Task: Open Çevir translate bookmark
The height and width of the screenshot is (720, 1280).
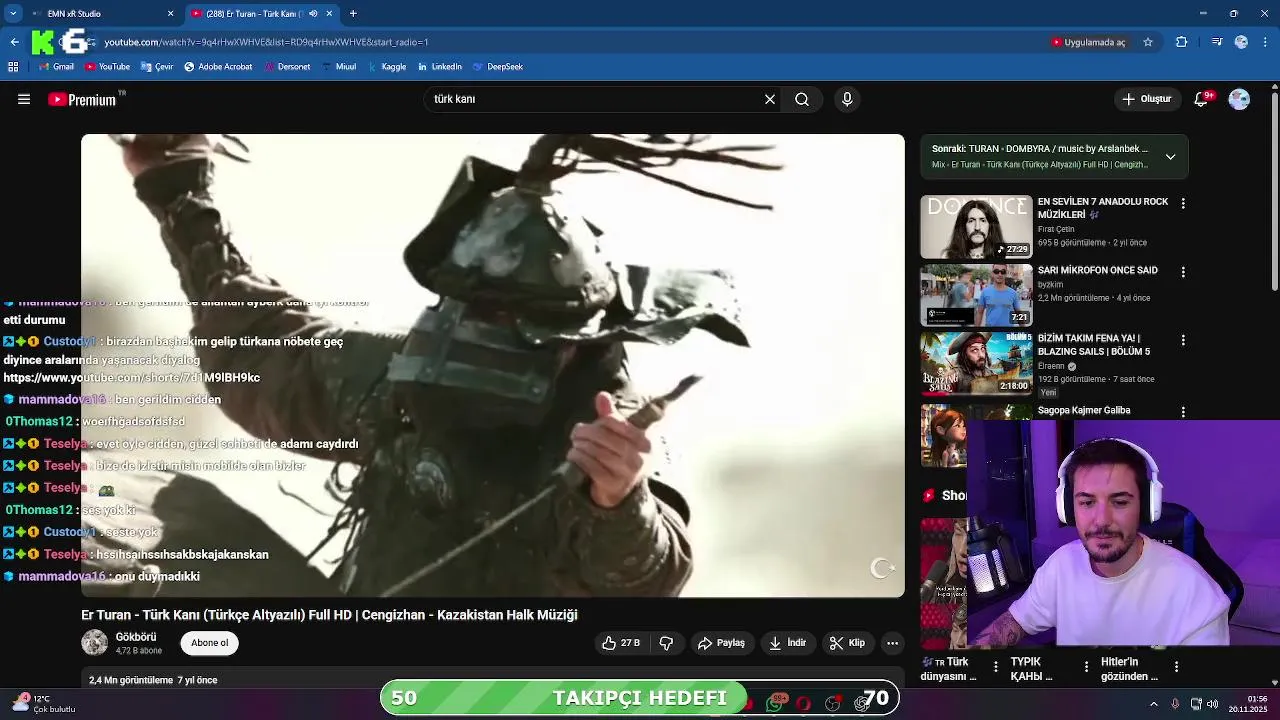Action: coord(157,67)
